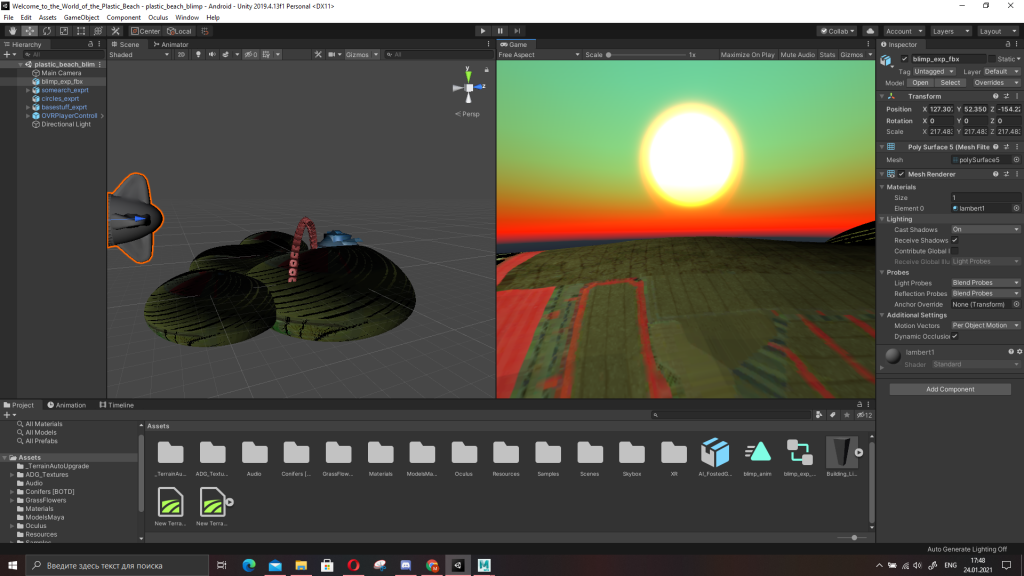Select the Hand tool in the toolbar
Viewport: 1024px width, 576px height.
coord(12,31)
